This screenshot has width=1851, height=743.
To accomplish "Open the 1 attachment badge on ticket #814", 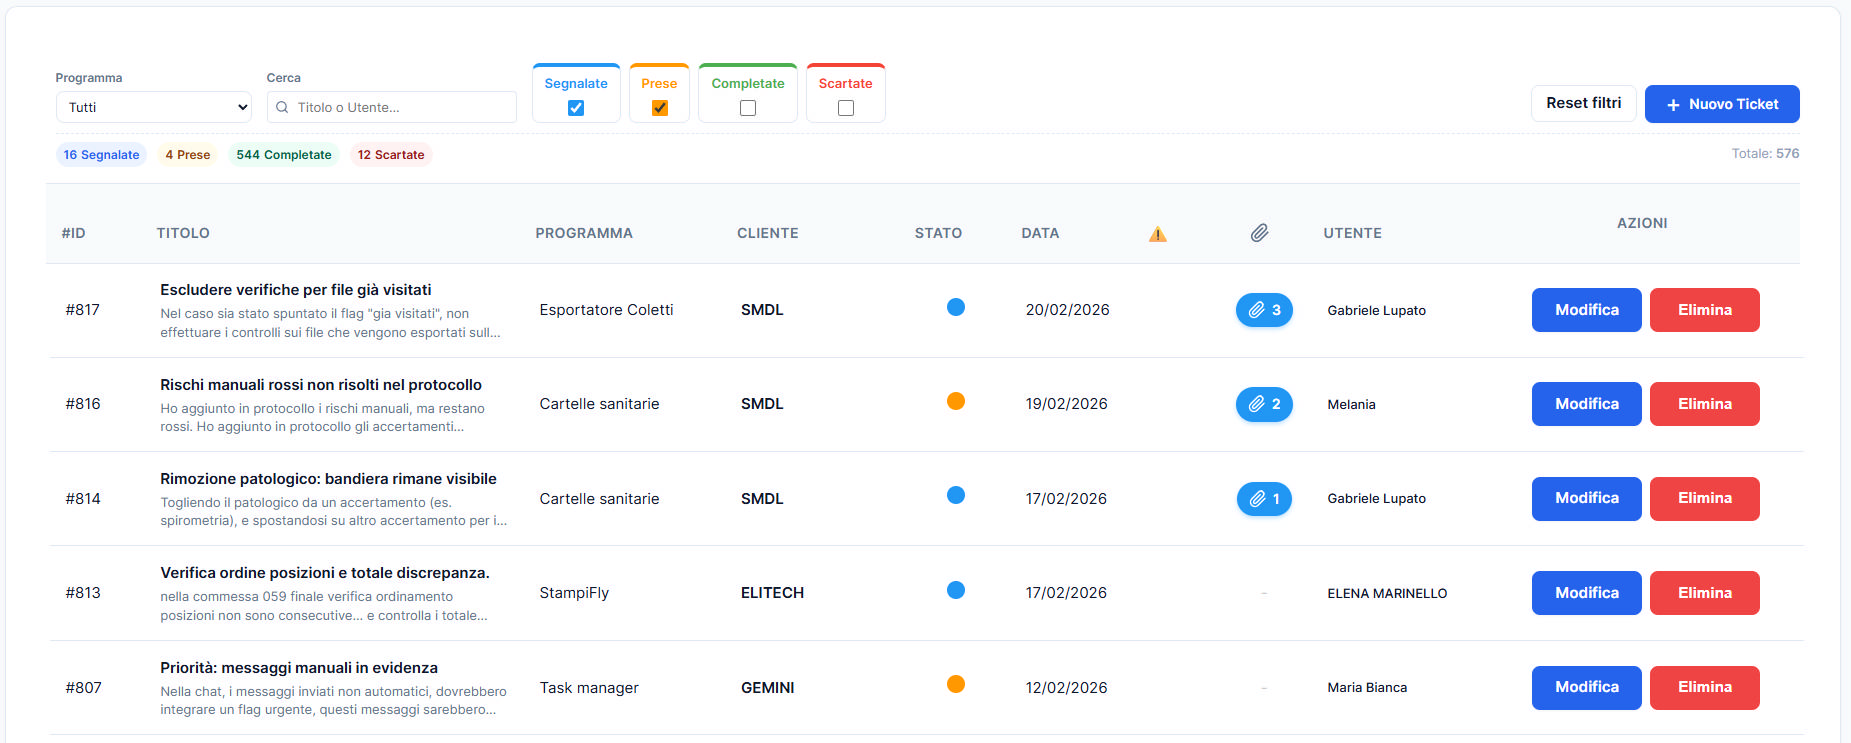I will coord(1264,499).
